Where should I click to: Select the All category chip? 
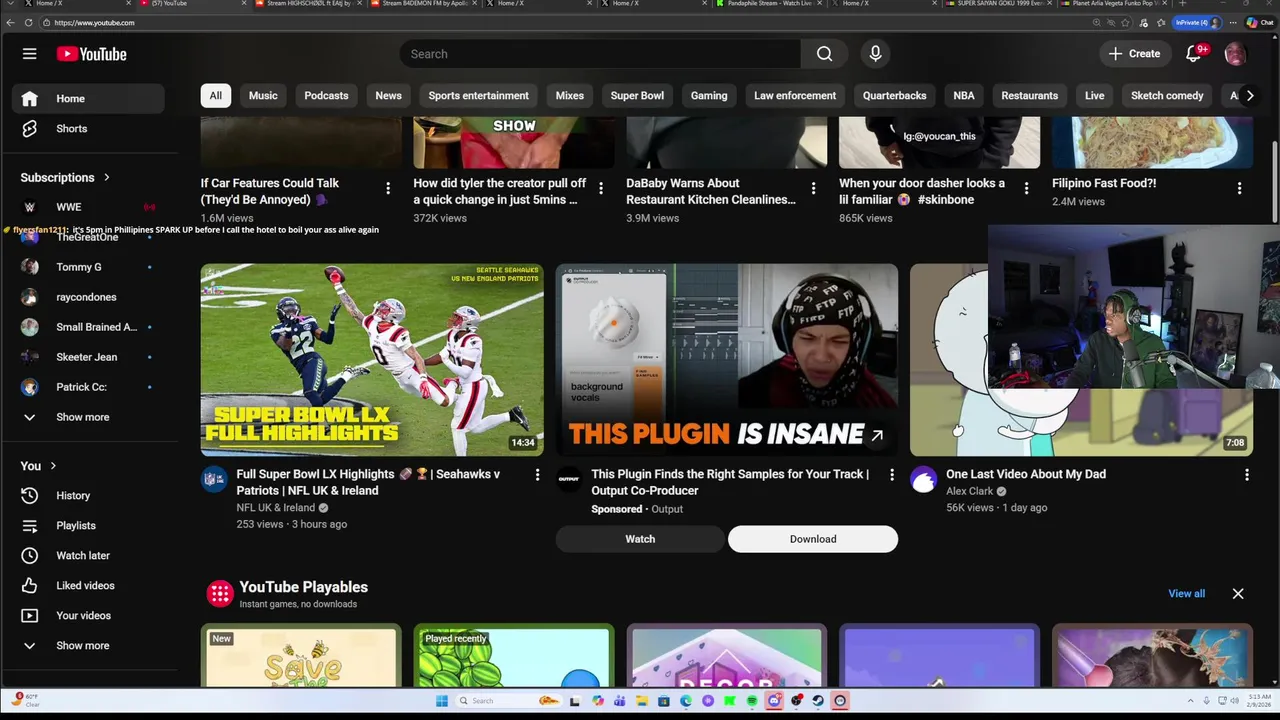click(215, 96)
